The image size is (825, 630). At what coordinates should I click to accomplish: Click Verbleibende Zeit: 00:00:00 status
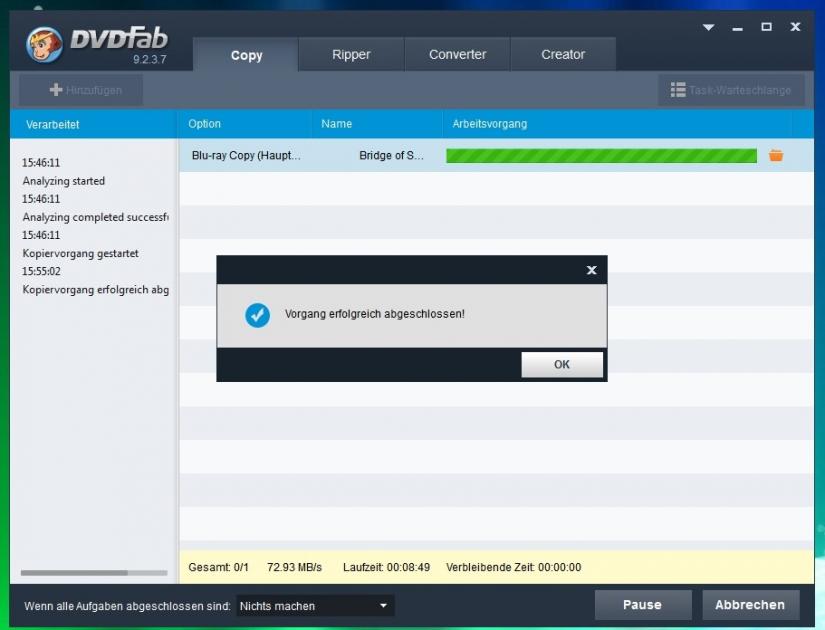click(514, 567)
